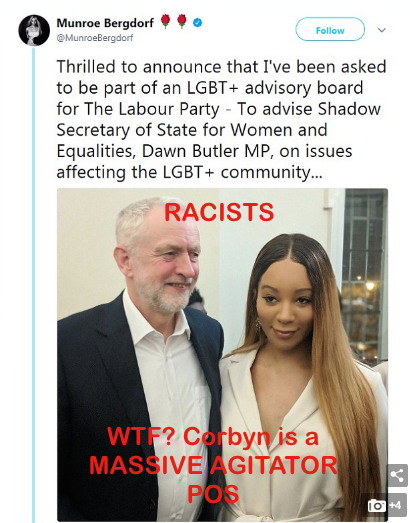Click the +4 more photos count
410x523 pixels.
[x=395, y=505]
